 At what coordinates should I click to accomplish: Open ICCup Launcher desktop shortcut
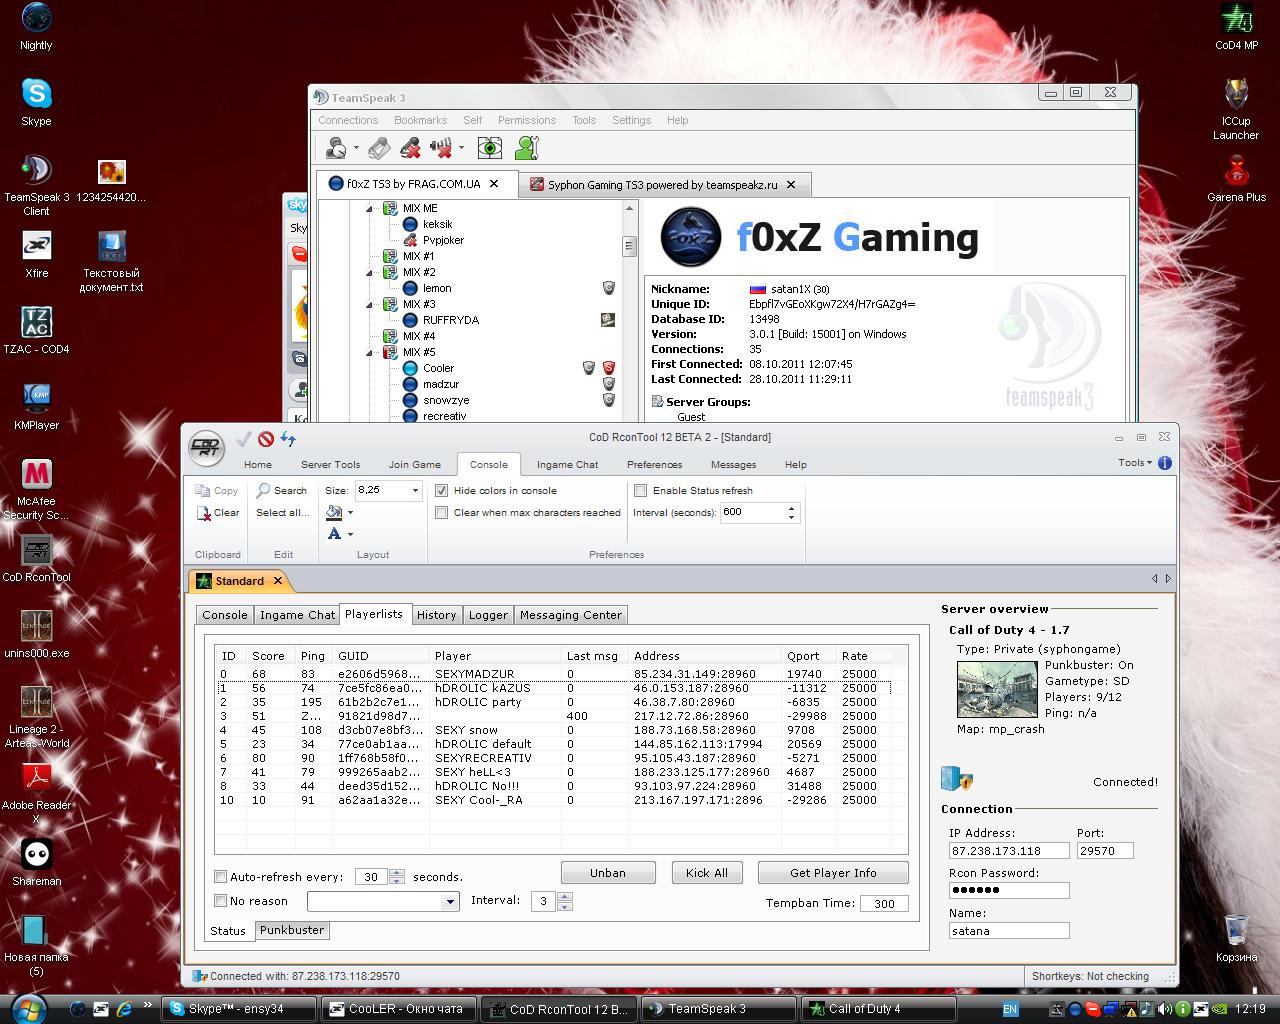coord(1237,110)
